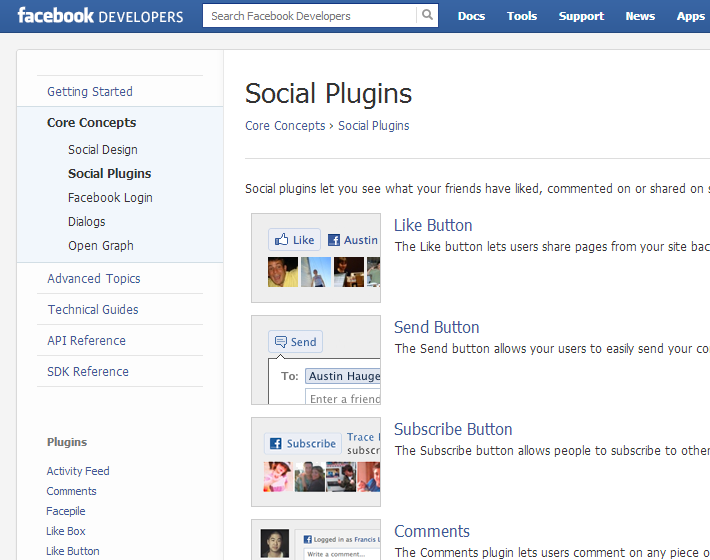Open the Like Button link in sidebar
Image resolution: width=710 pixels, height=560 pixels.
pos(73,551)
